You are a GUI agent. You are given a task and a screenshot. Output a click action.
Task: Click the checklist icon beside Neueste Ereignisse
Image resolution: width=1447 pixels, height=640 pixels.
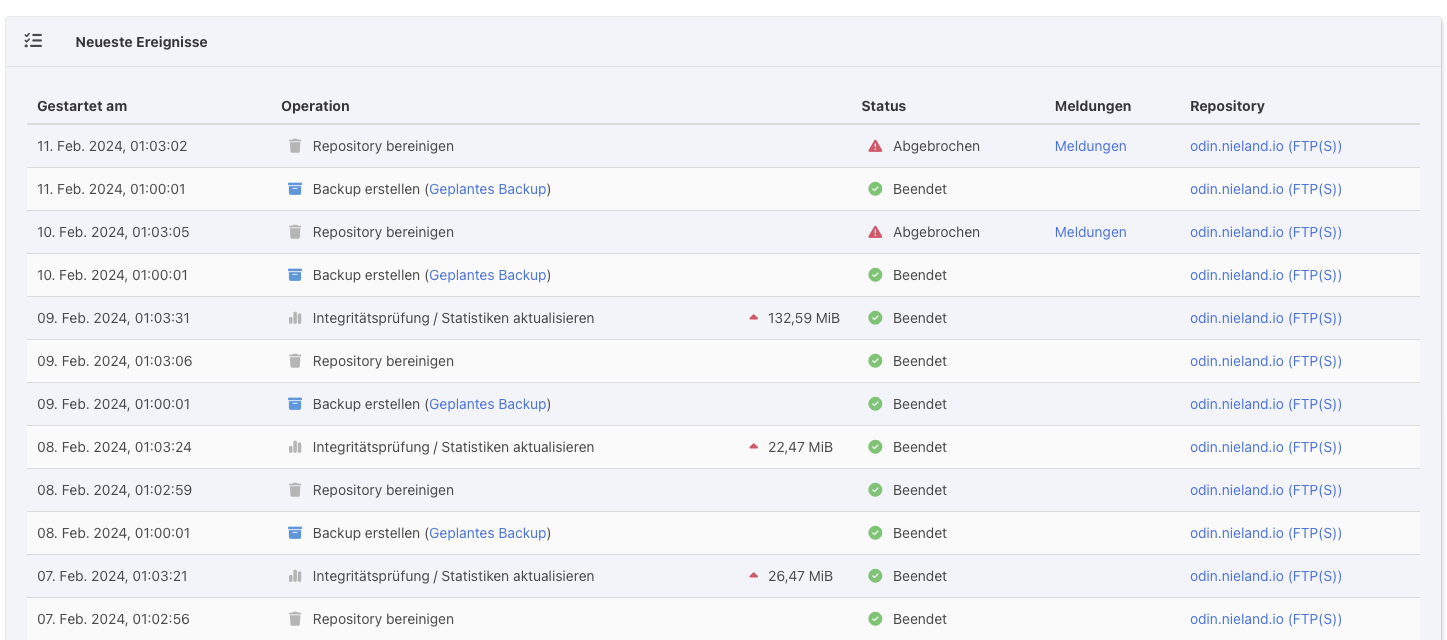[x=33, y=41]
